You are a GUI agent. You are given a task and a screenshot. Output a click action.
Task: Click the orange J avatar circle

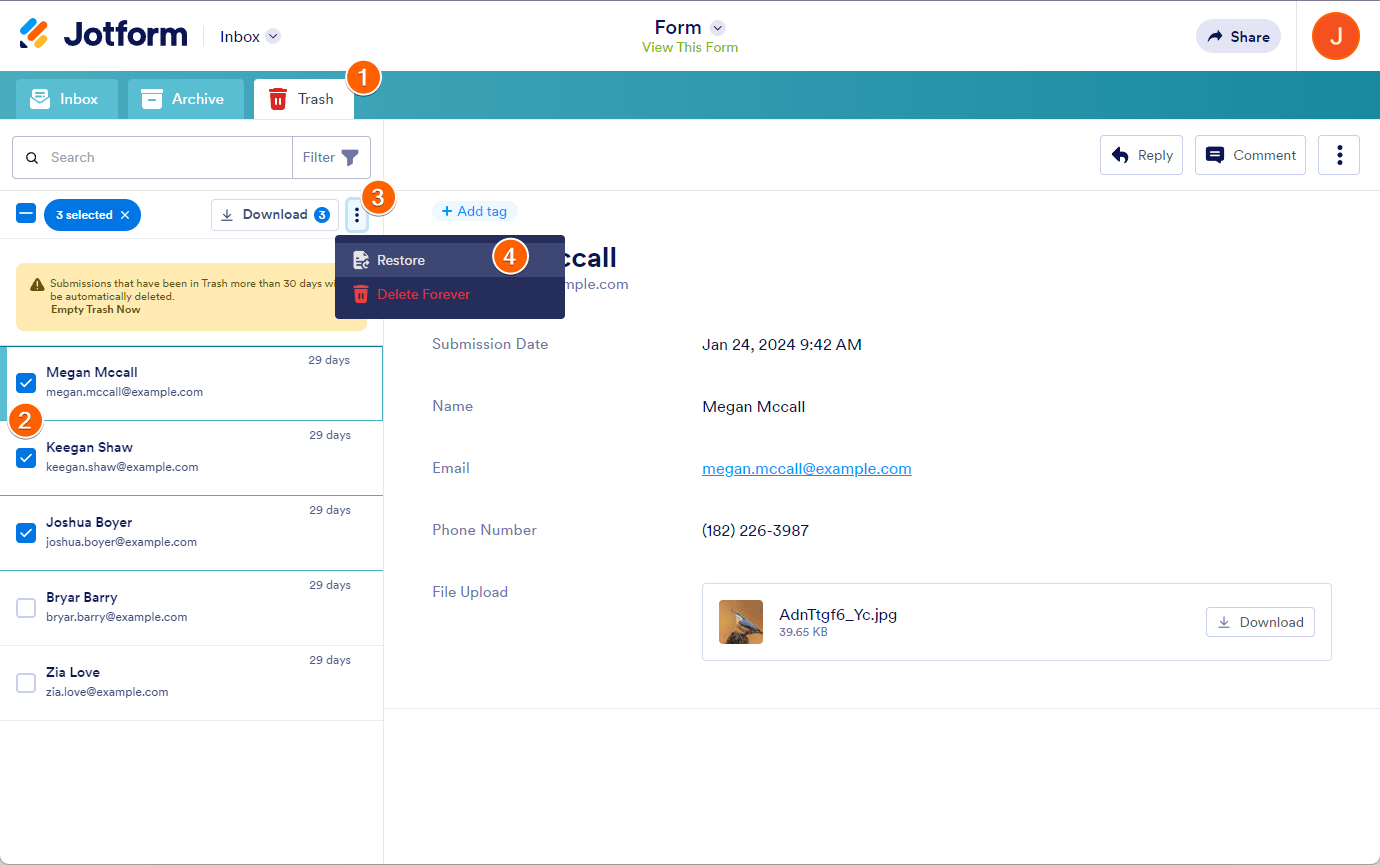point(1335,36)
